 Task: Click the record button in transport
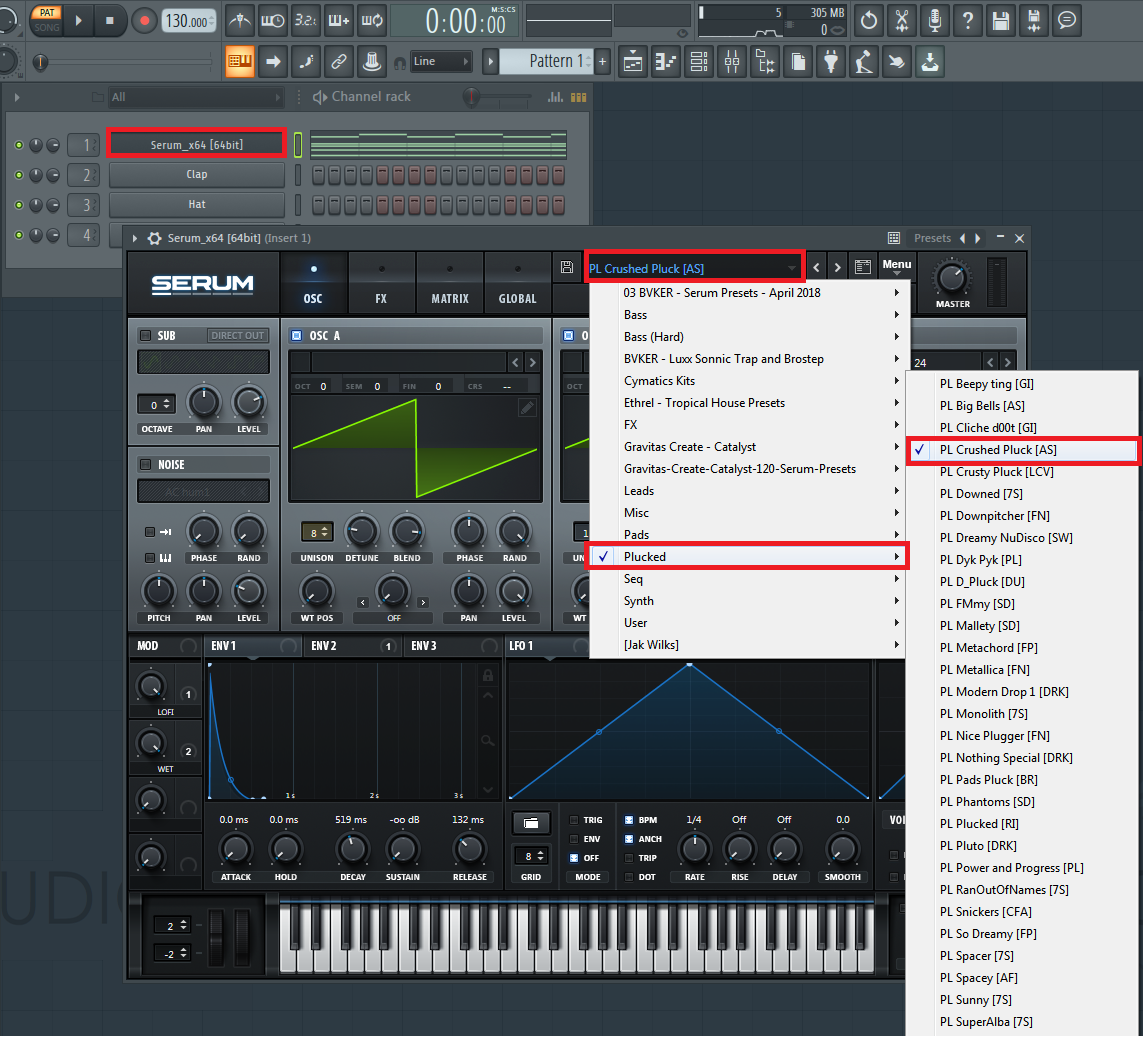[x=144, y=20]
